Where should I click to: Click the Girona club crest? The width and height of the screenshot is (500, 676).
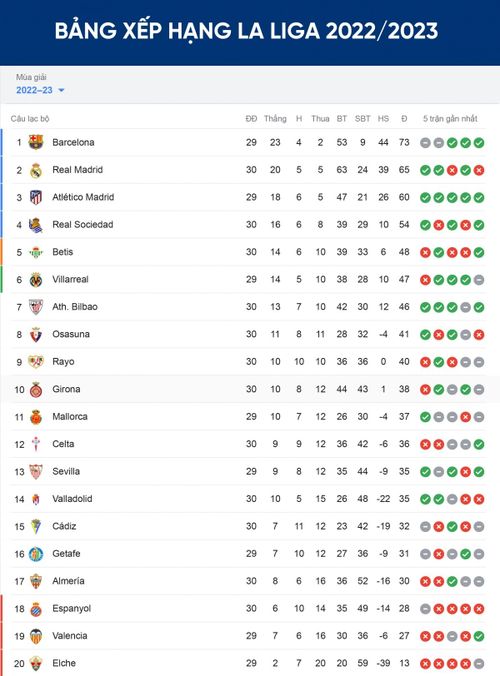(36, 389)
